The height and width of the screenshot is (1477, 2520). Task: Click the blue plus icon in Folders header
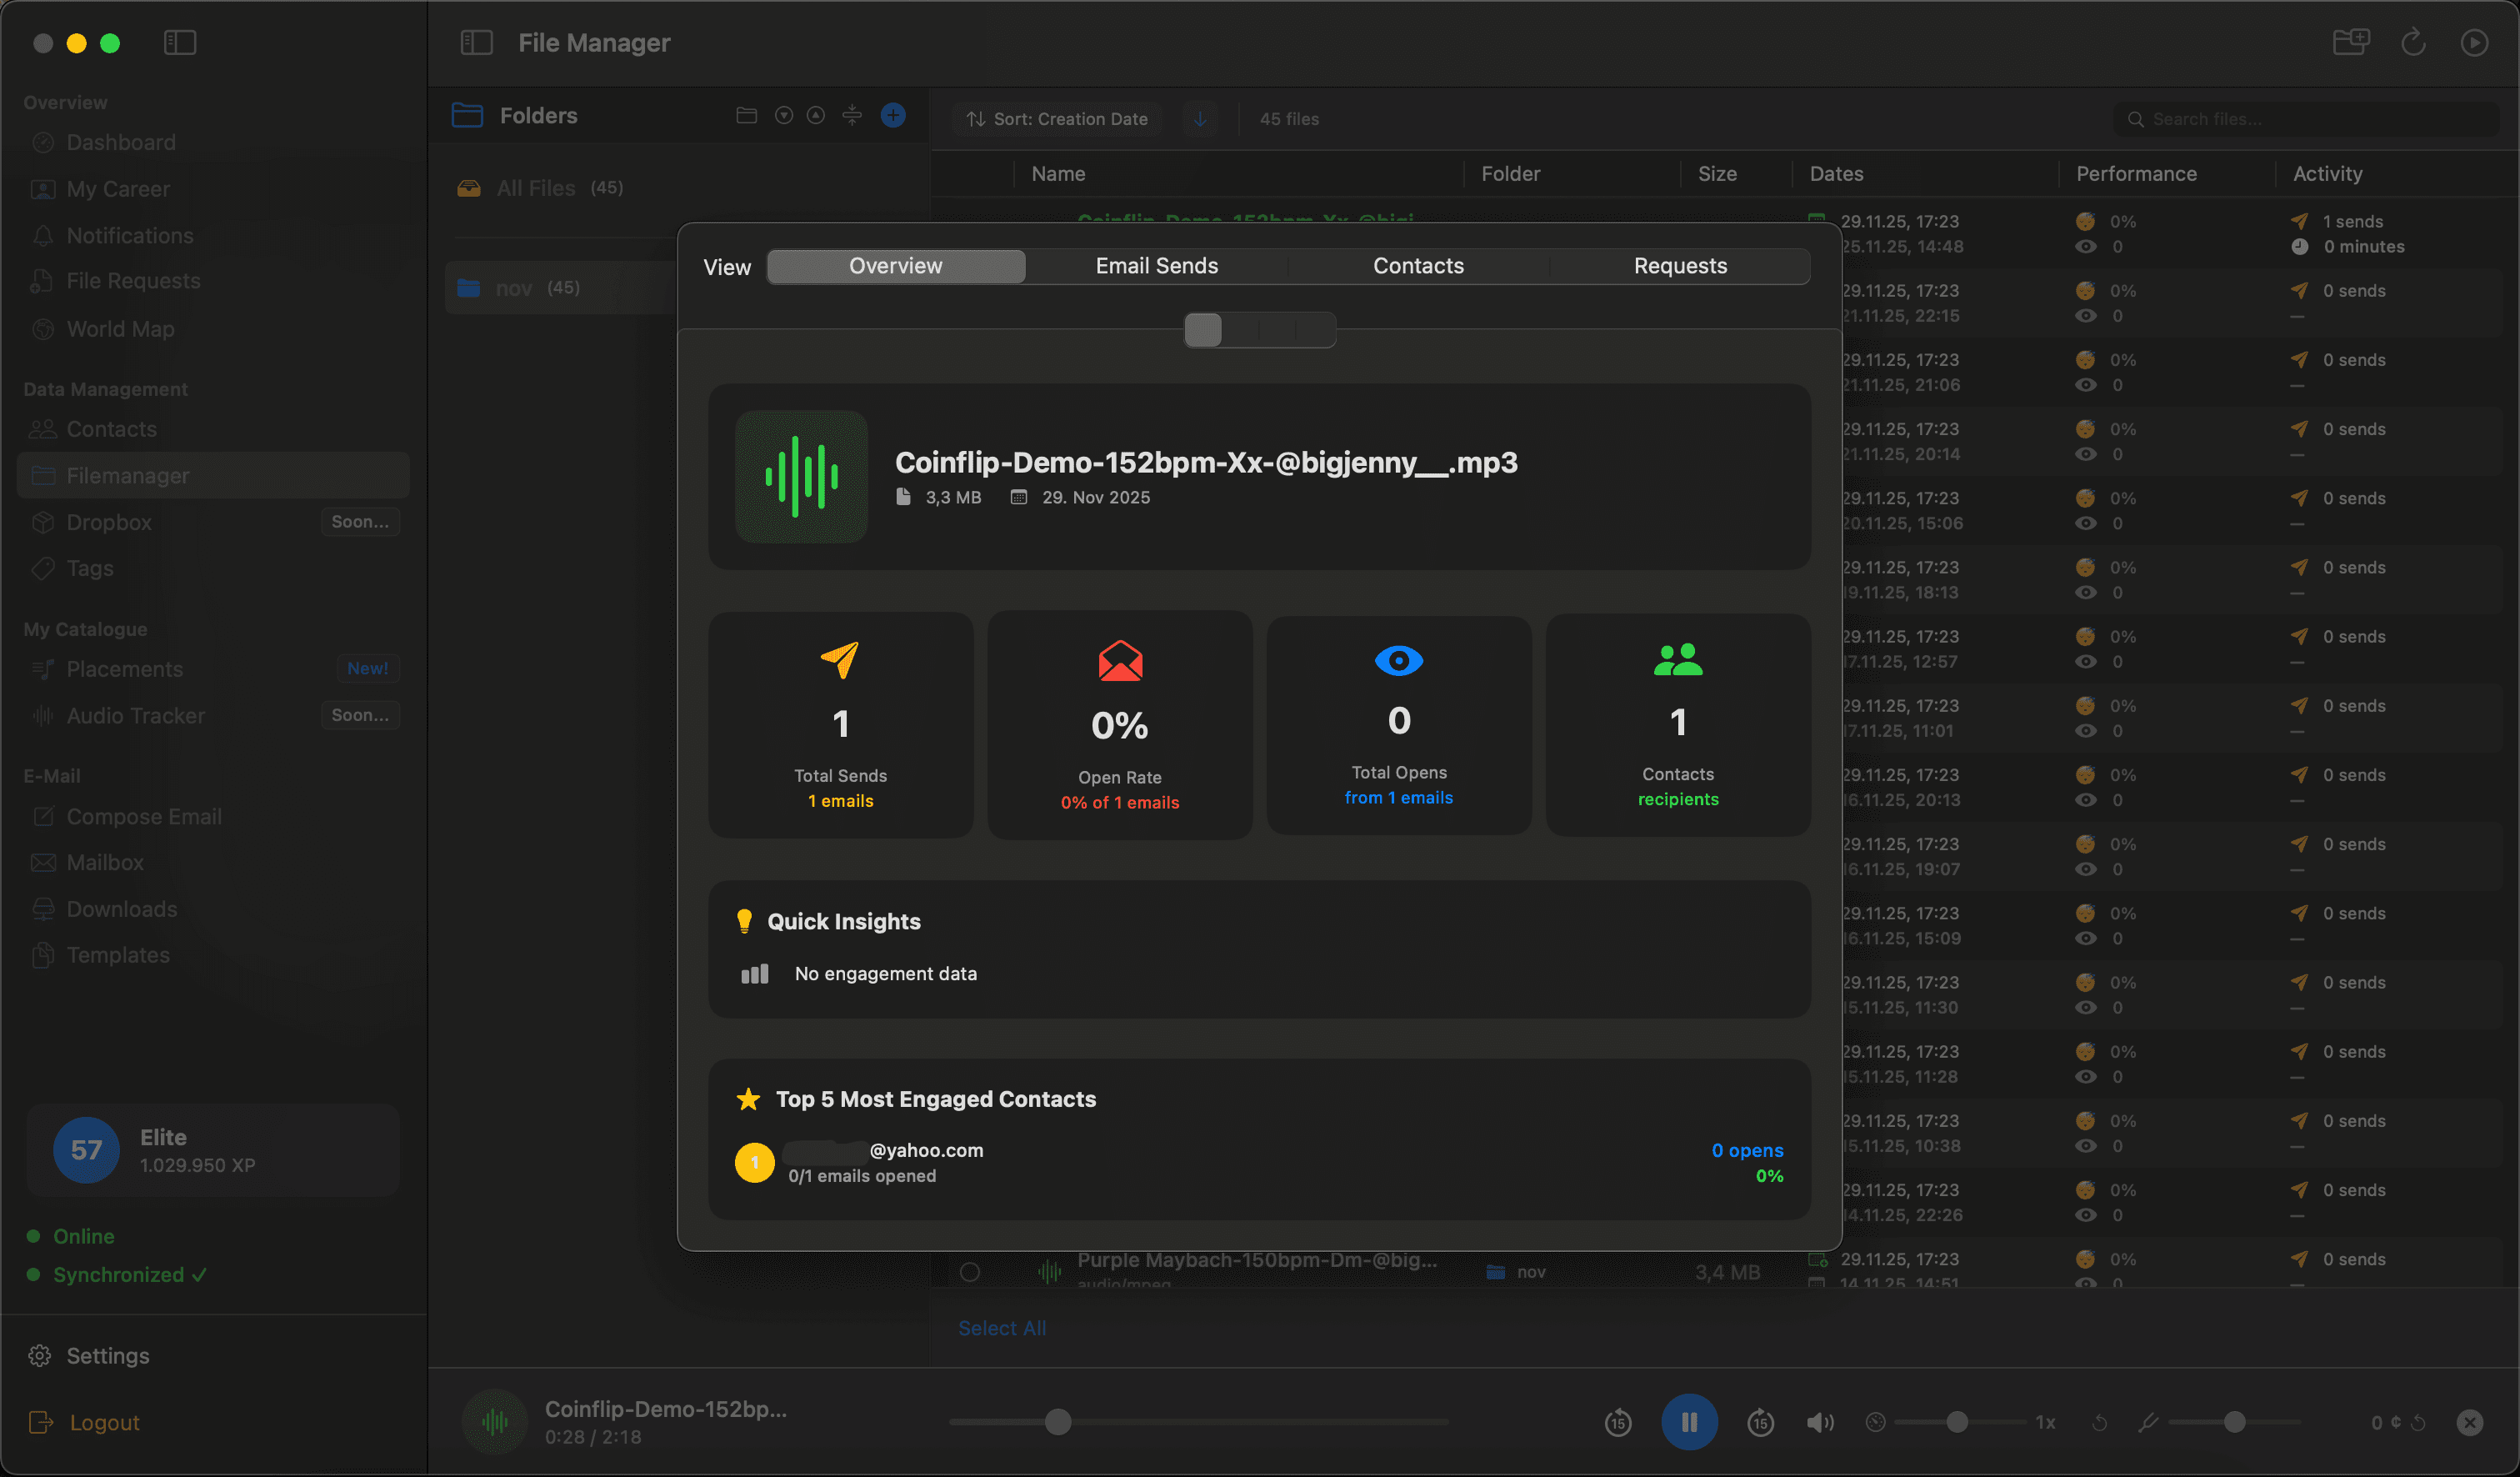[892, 115]
